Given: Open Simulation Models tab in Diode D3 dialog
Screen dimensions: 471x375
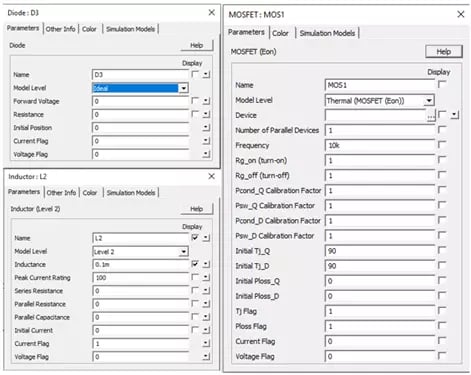Looking at the screenshot, I should coord(130,29).
